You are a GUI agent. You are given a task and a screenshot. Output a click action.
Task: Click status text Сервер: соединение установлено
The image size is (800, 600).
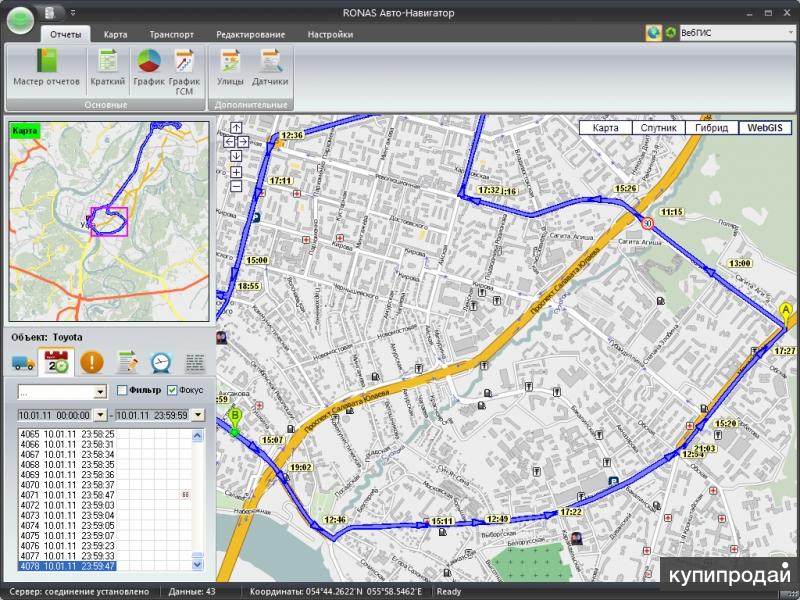click(x=80, y=592)
